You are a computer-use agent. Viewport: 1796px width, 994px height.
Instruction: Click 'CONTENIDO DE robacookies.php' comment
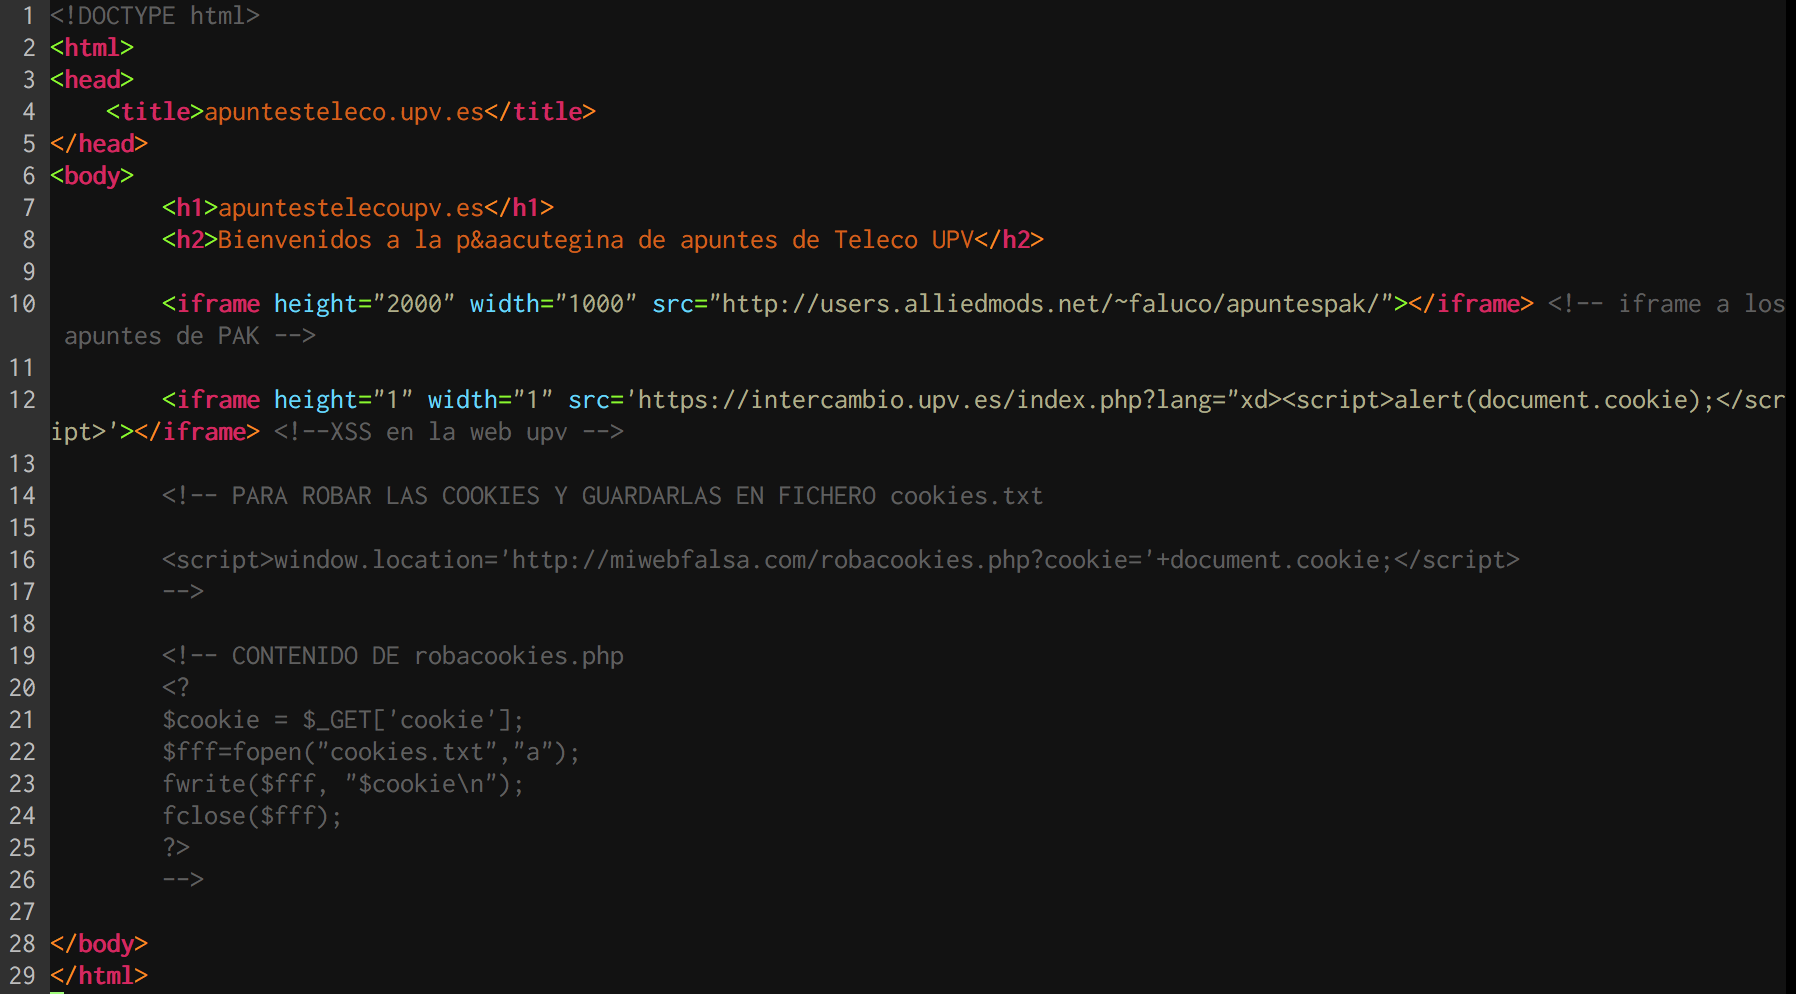(428, 656)
